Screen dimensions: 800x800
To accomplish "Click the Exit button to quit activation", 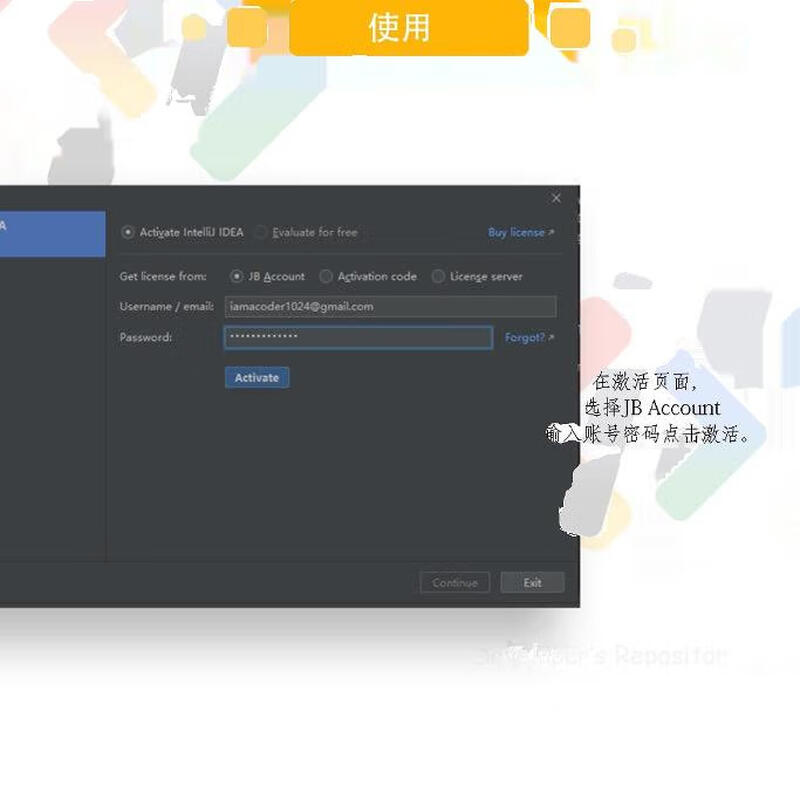I will [x=533, y=583].
